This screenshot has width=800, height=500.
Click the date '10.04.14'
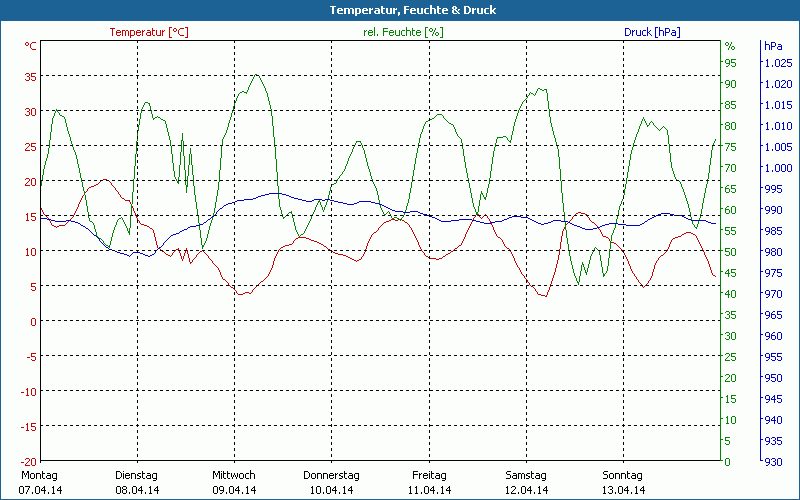[x=332, y=490]
